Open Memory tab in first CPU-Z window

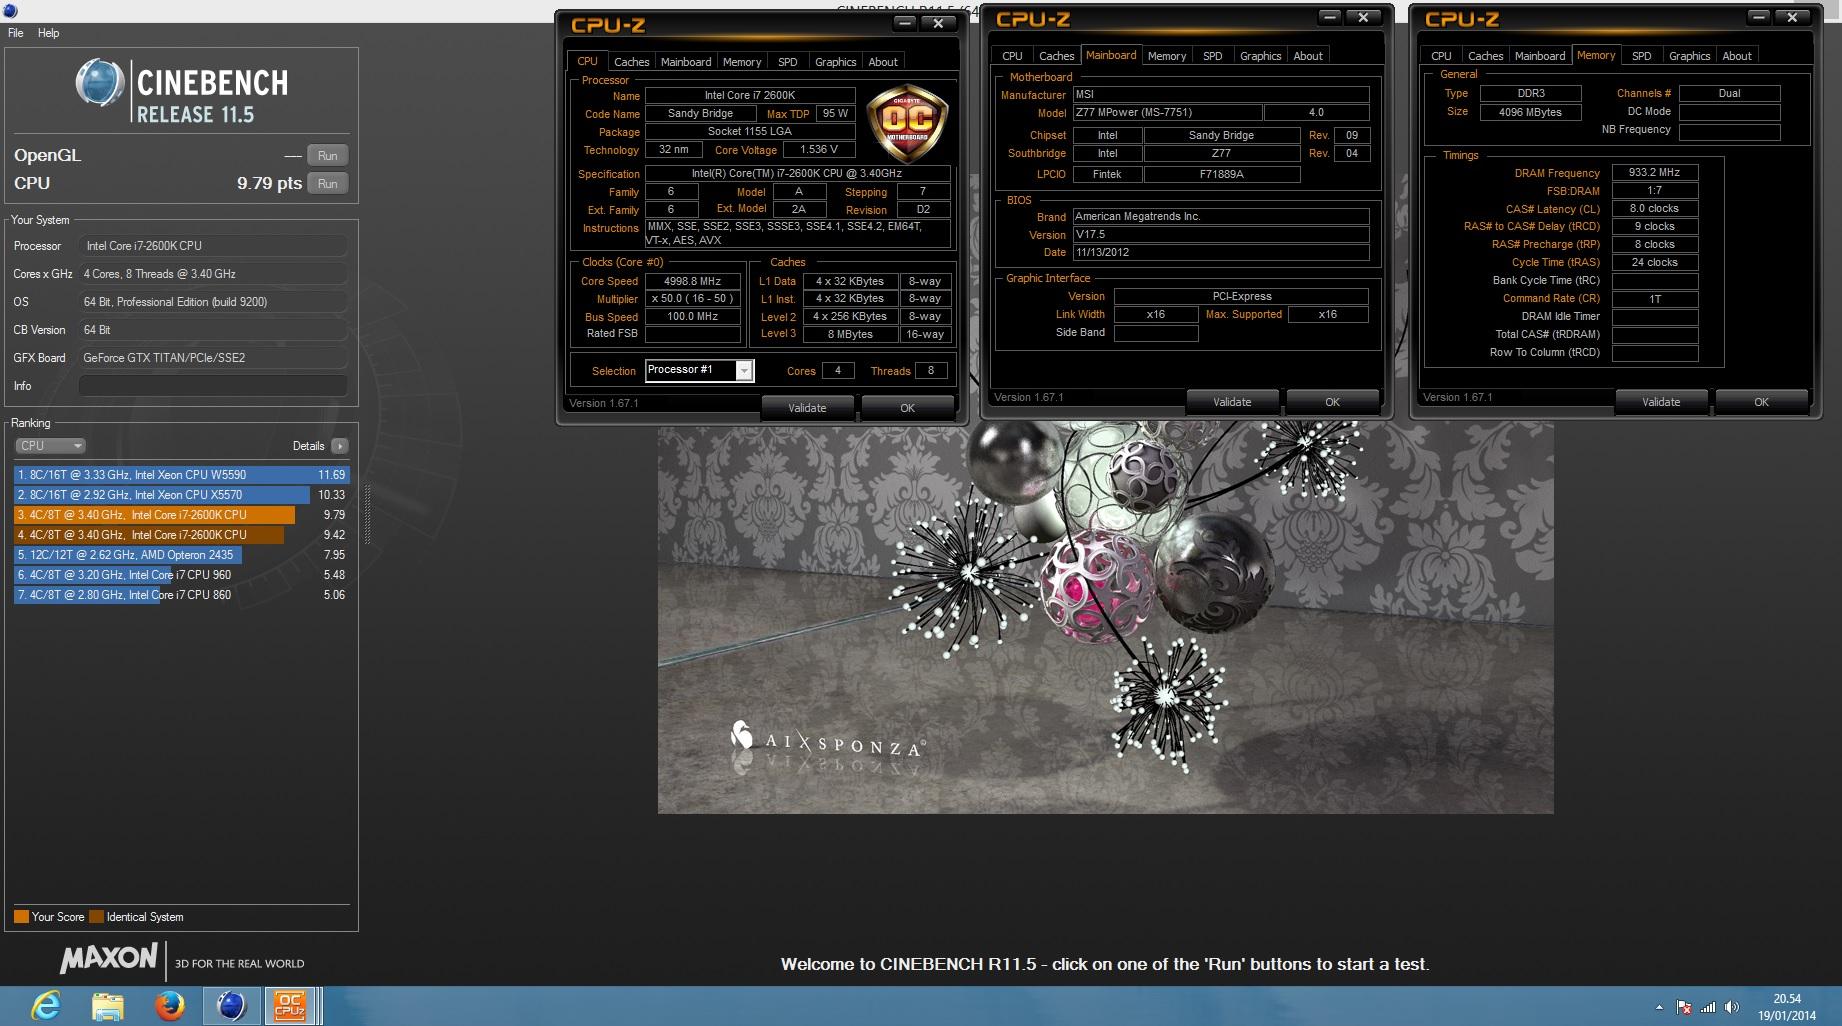tap(742, 62)
